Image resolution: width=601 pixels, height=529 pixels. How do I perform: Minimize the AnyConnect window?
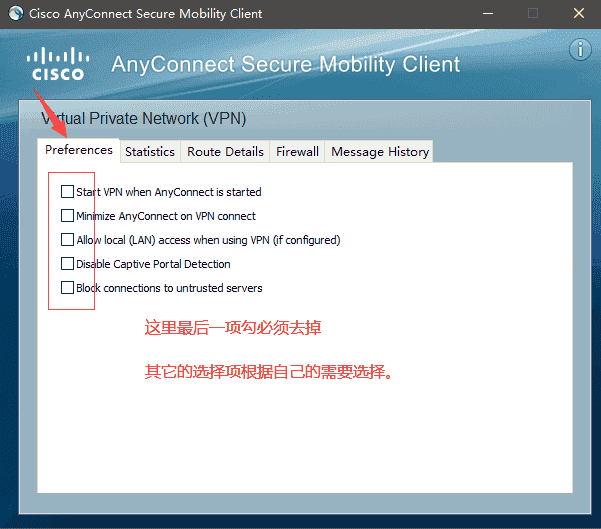tap(486, 14)
